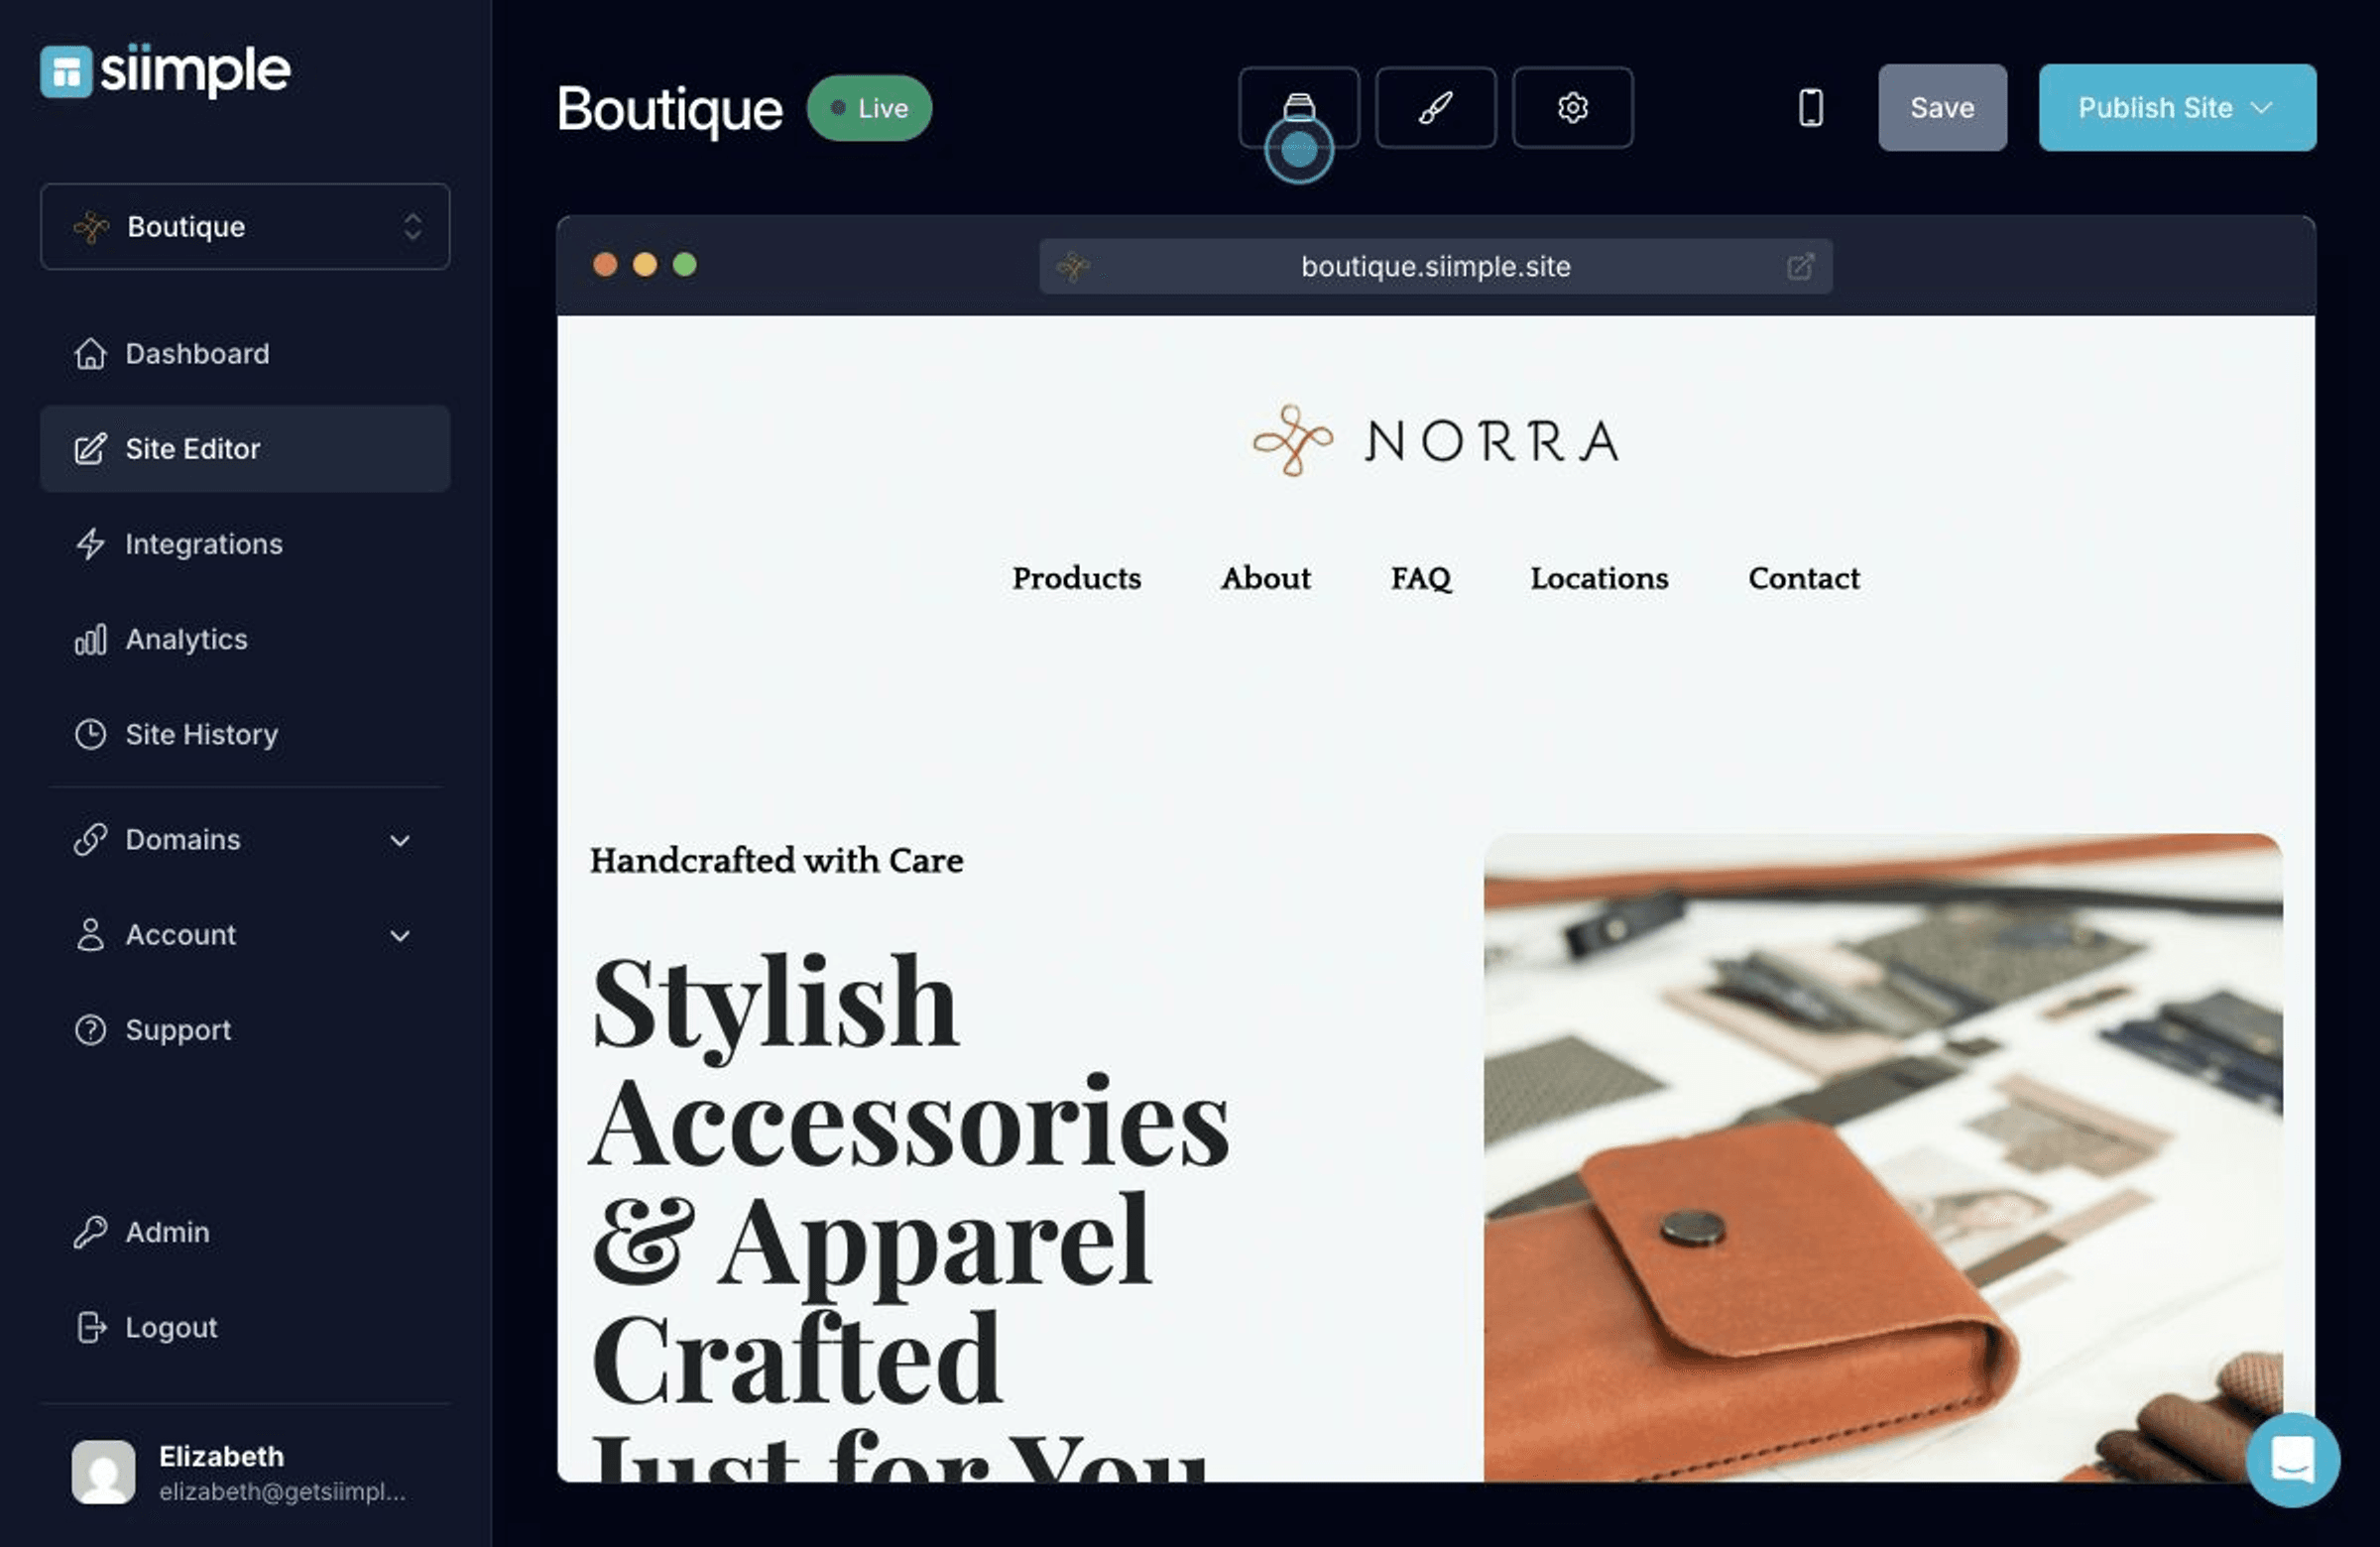Open the Boutique site selector dropdown
This screenshot has width=2380, height=1547.
(x=245, y=226)
